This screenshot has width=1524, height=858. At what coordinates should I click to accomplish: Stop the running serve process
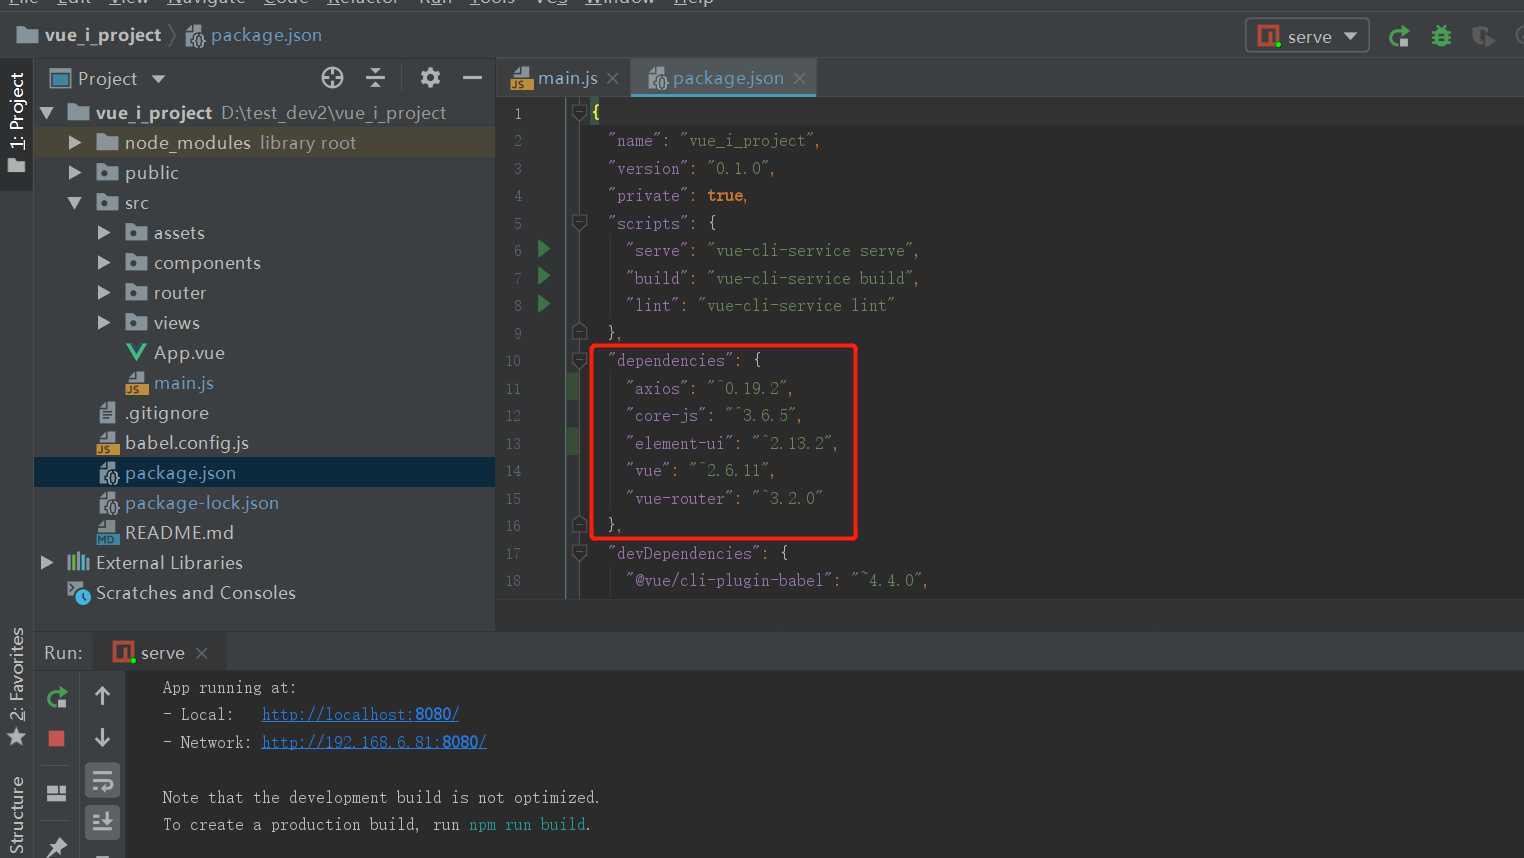pos(57,739)
